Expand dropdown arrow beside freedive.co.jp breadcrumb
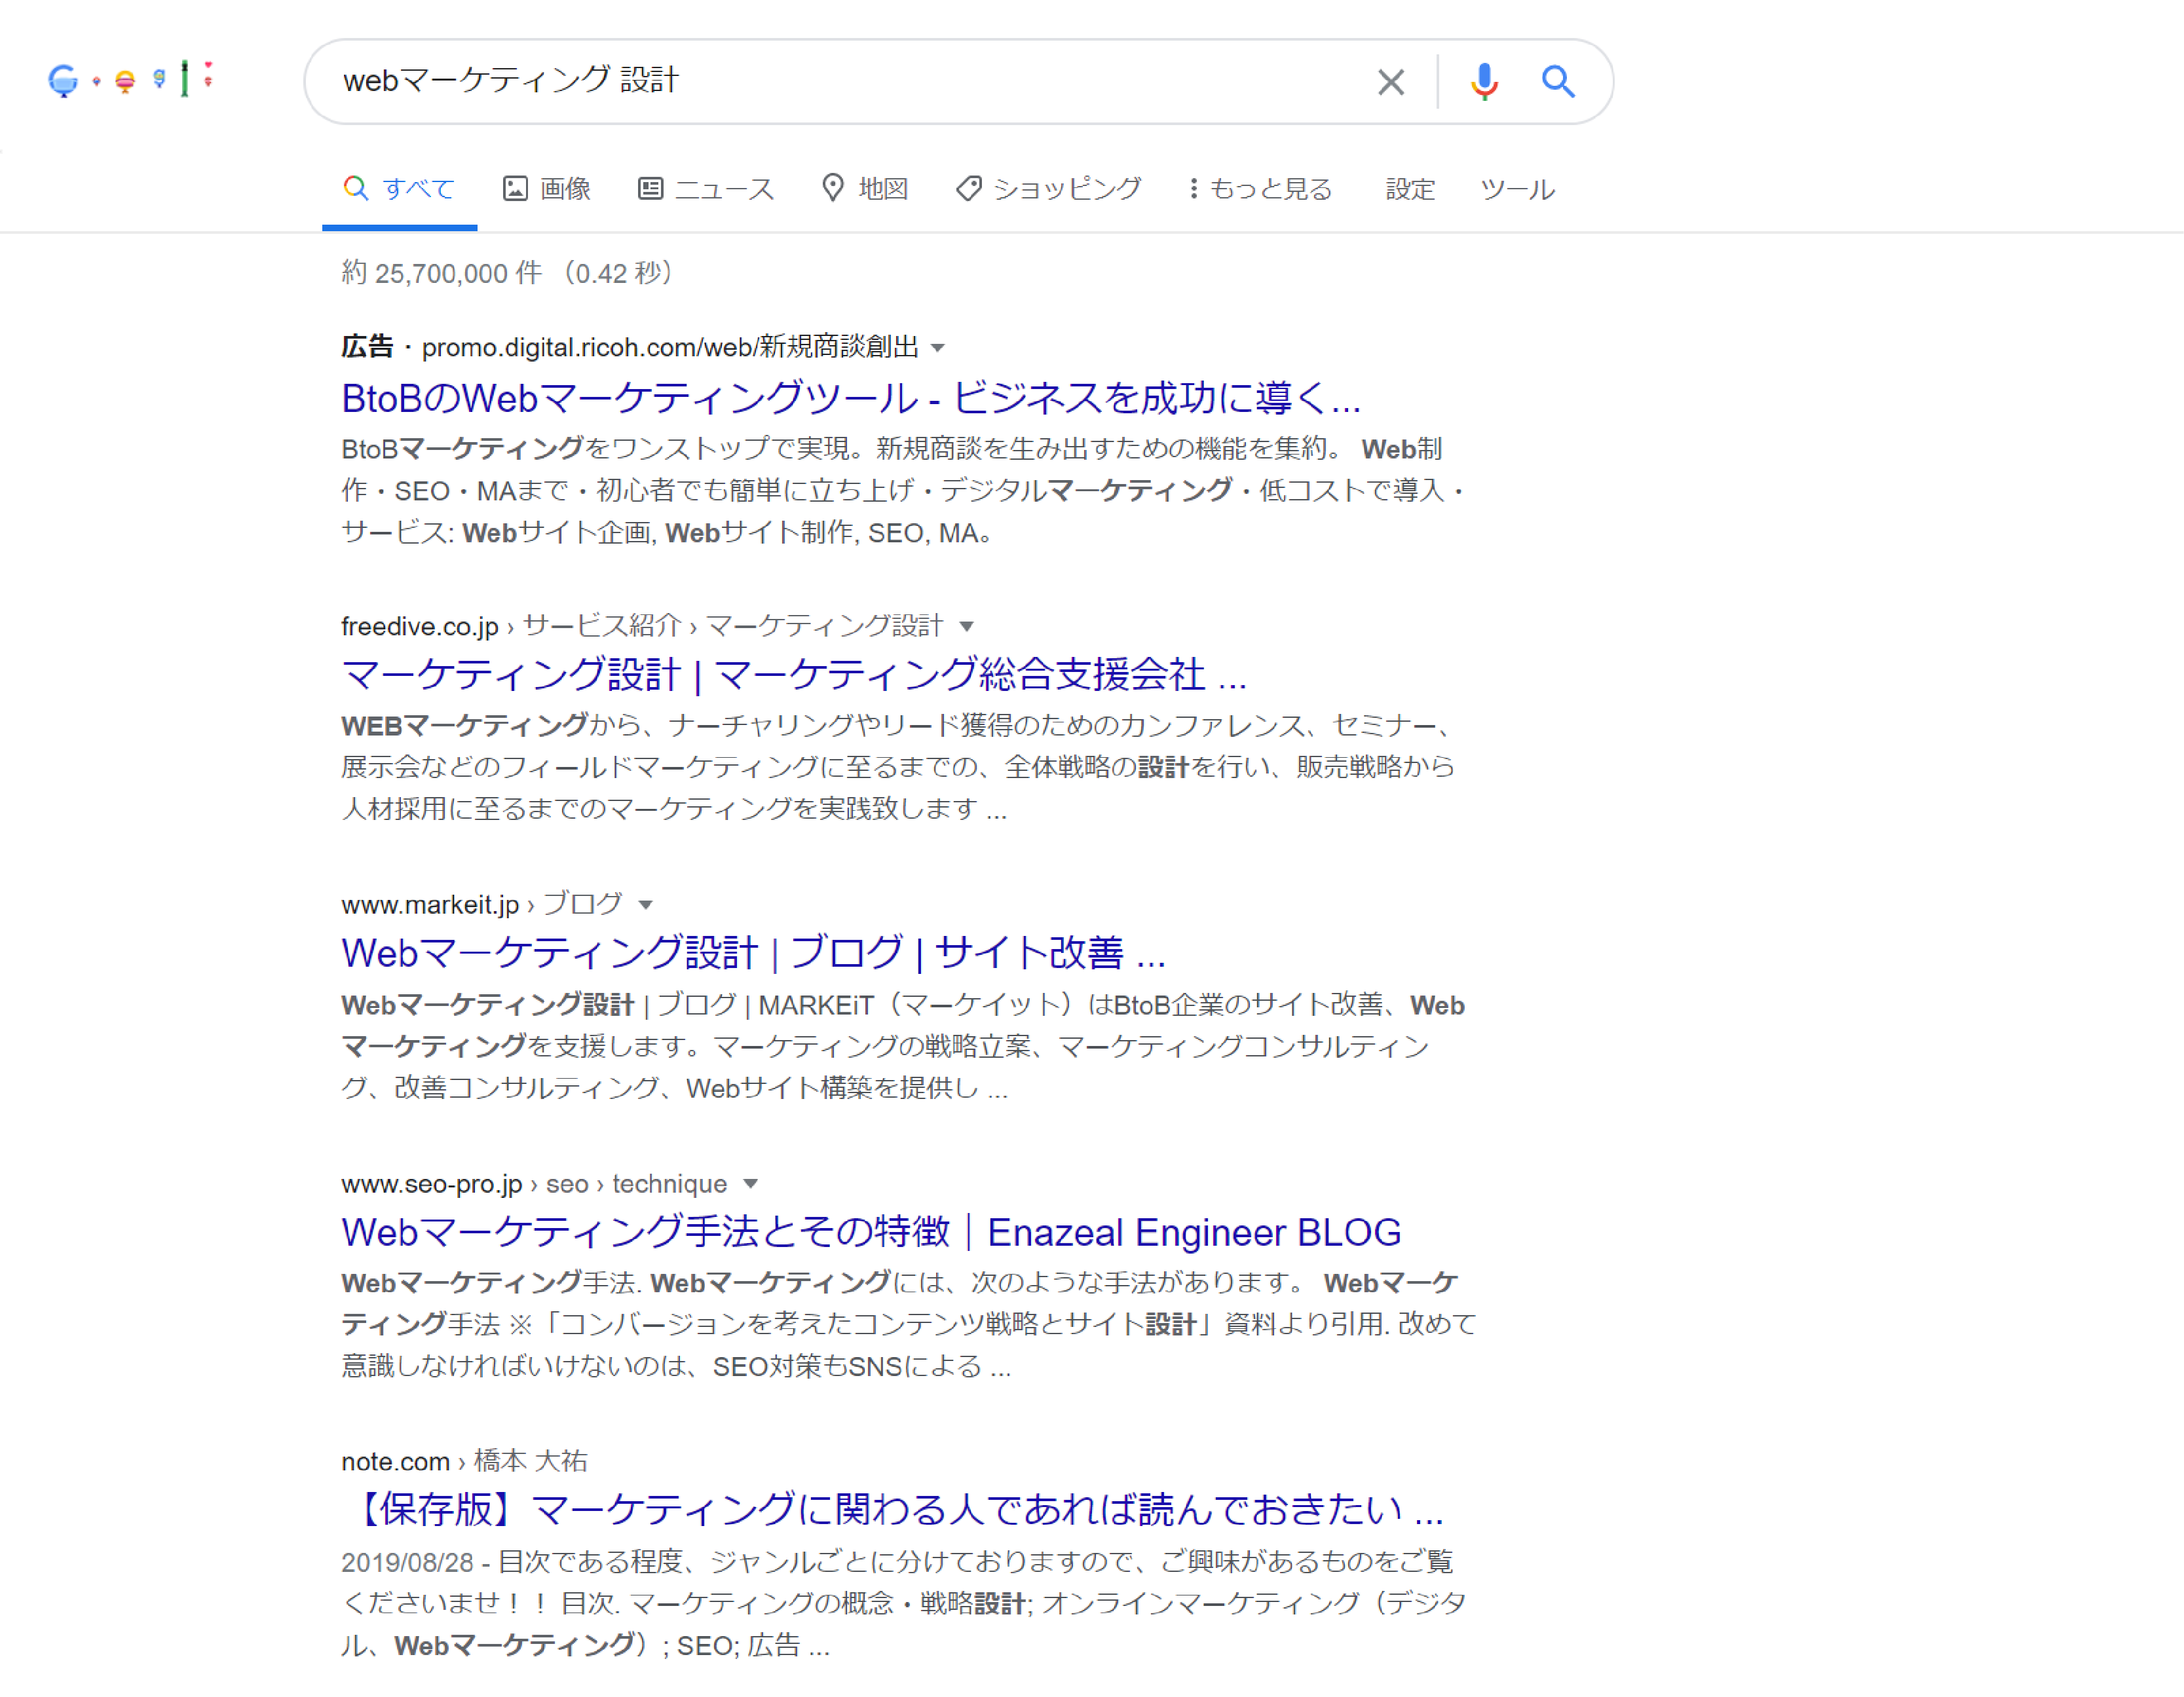The width and height of the screenshot is (2184, 1697). click(x=966, y=627)
